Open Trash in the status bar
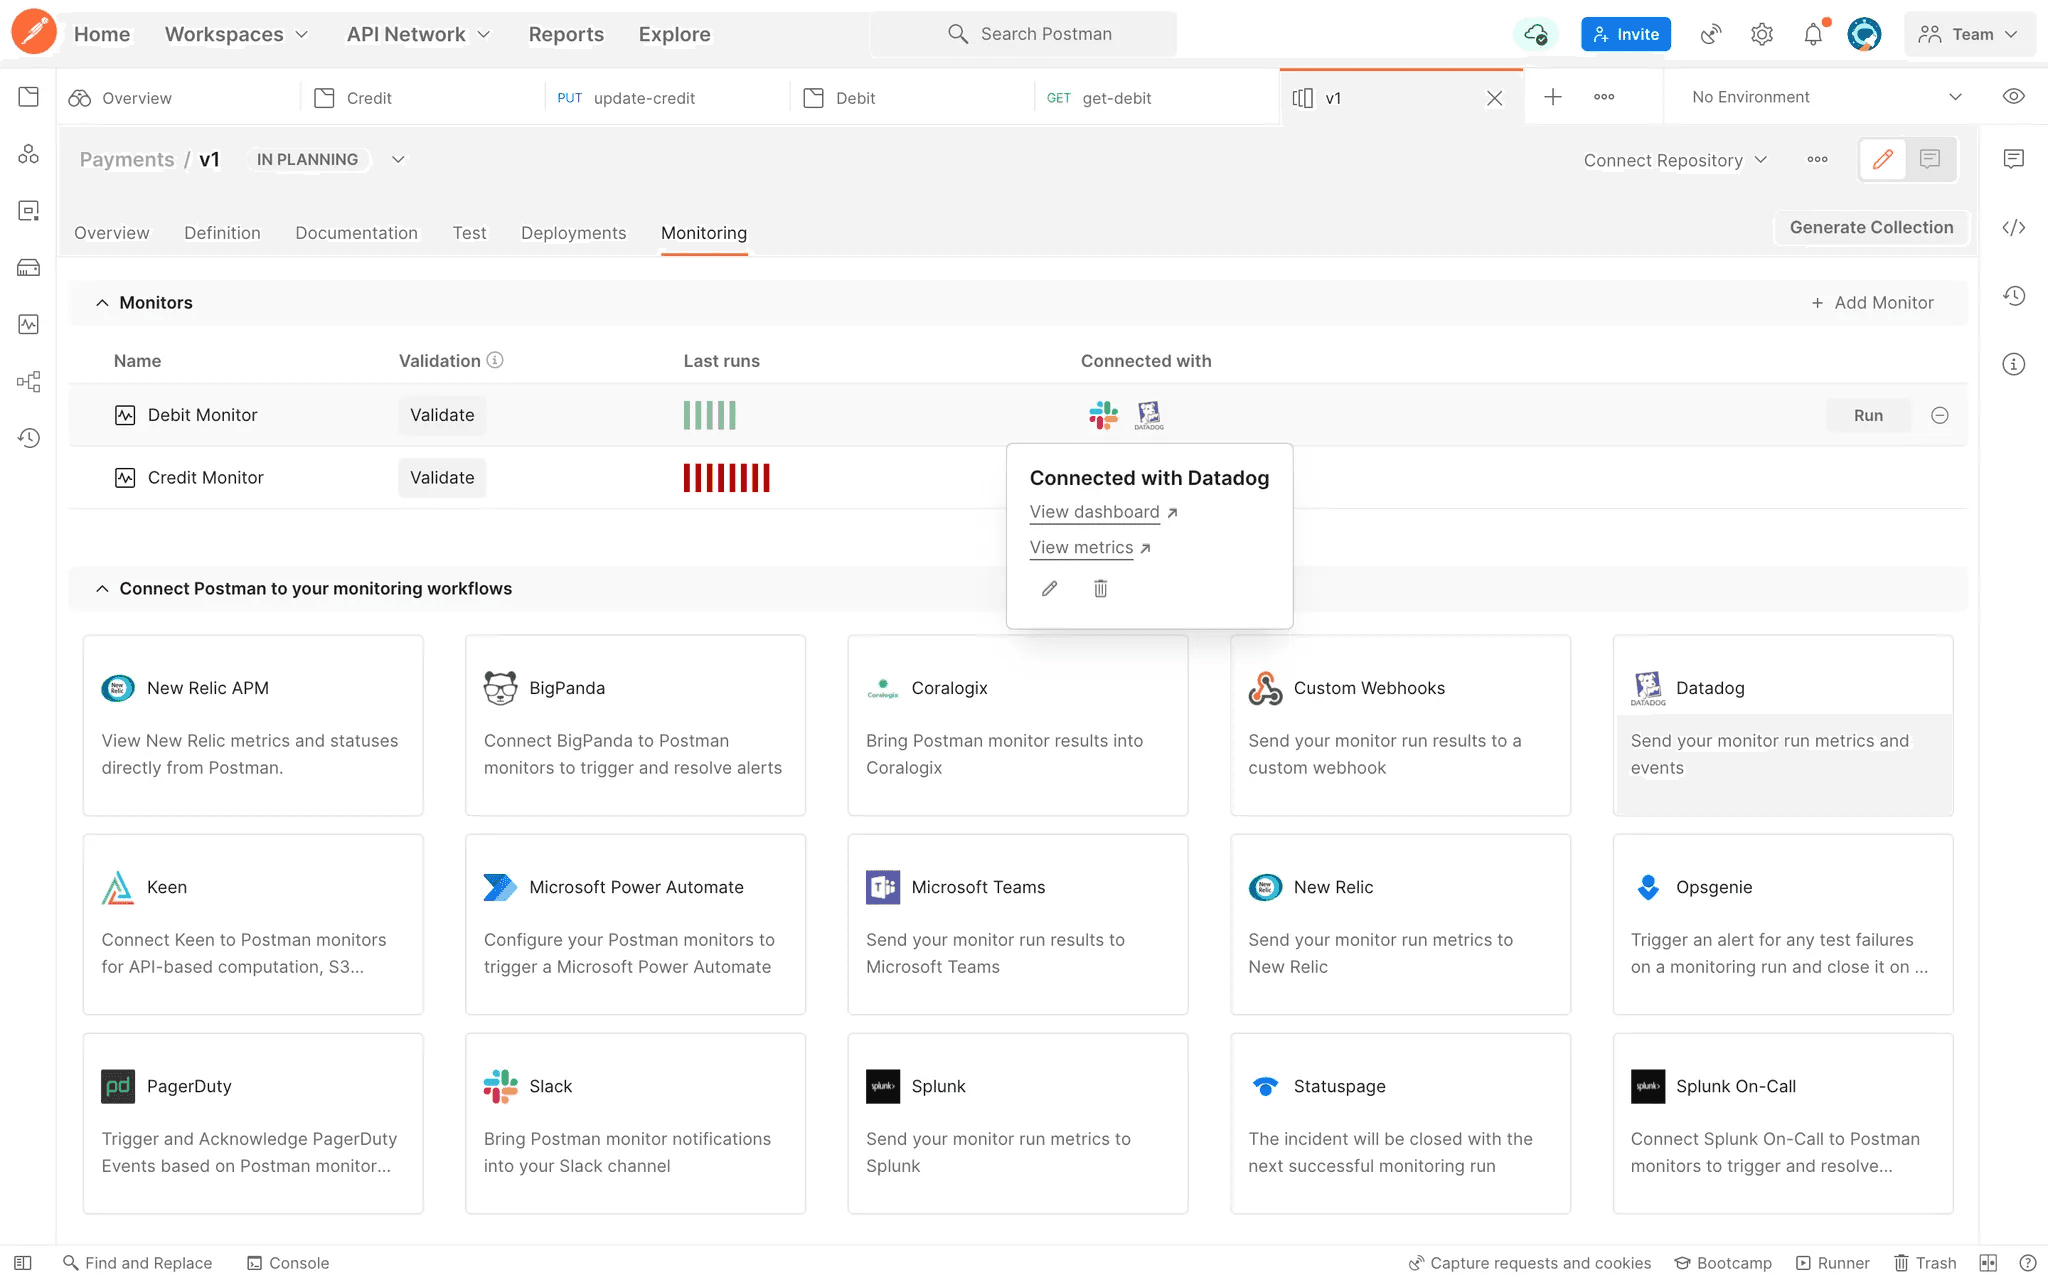Image resolution: width=2048 pixels, height=1280 pixels. pyautogui.click(x=1926, y=1263)
